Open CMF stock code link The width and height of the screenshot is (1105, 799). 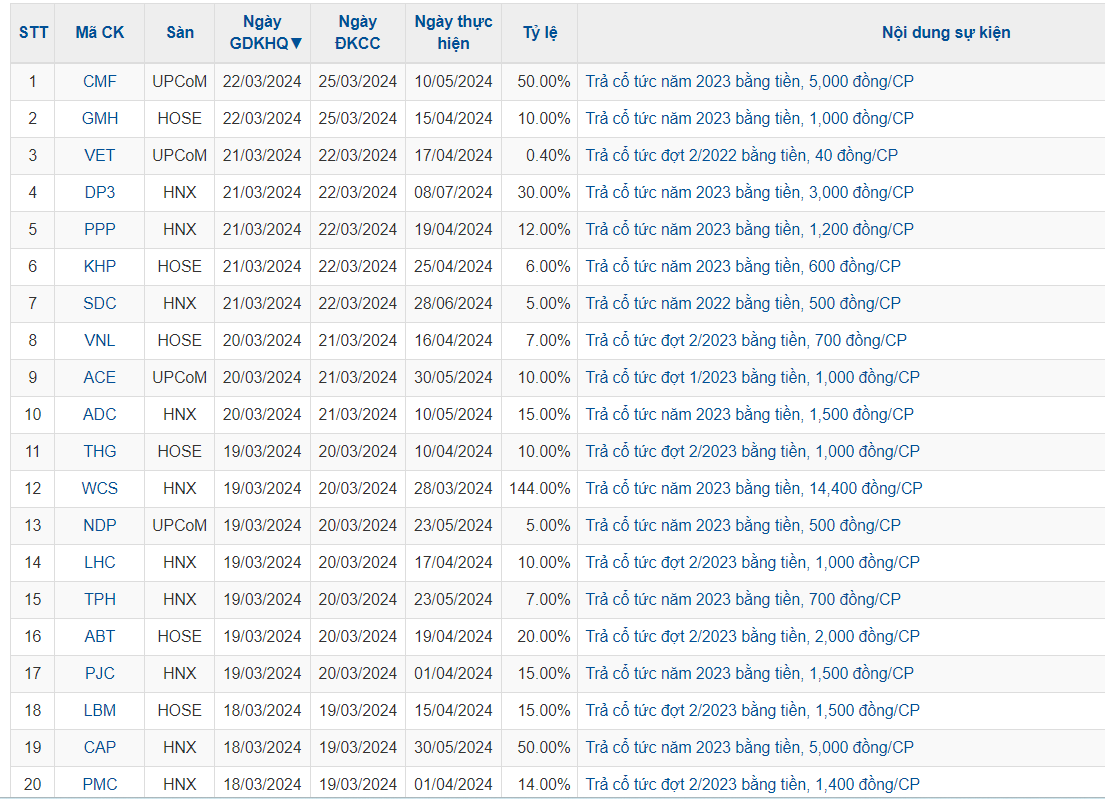click(x=100, y=81)
